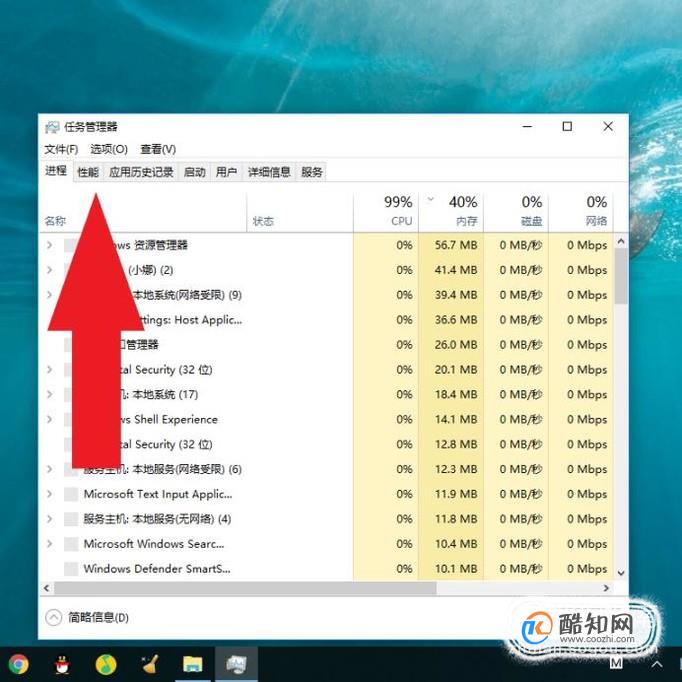This screenshot has width=682, height=682.
Task: Click the vertical scrollbar down arrow
Action: point(621,573)
